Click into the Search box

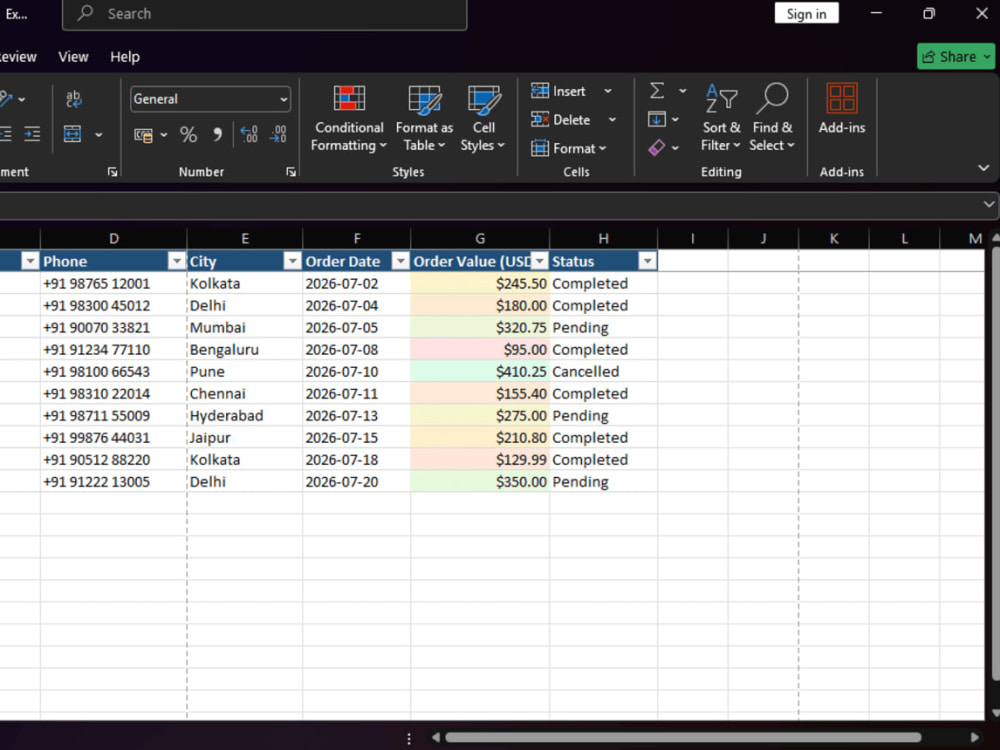(265, 14)
